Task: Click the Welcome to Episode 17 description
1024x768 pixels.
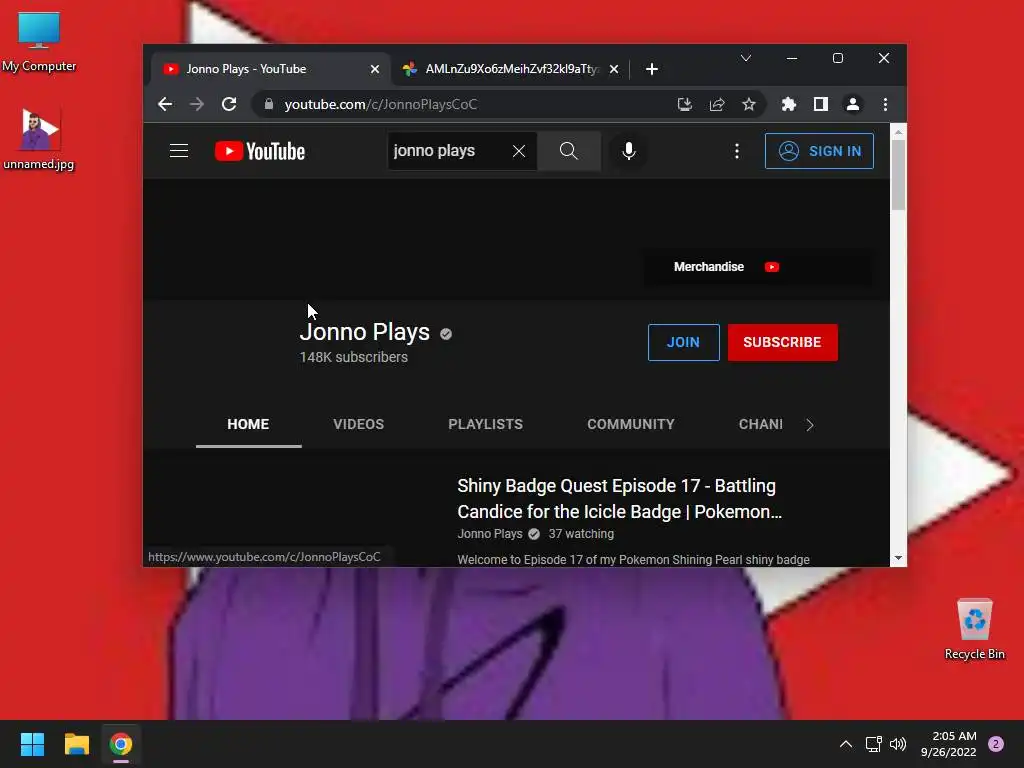Action: tap(633, 560)
